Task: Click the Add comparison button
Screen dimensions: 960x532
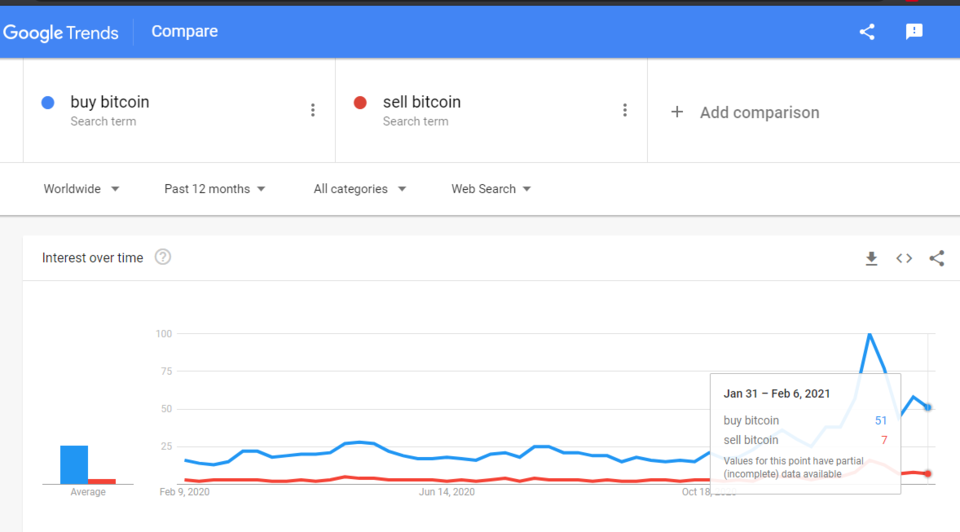Action: coord(745,112)
